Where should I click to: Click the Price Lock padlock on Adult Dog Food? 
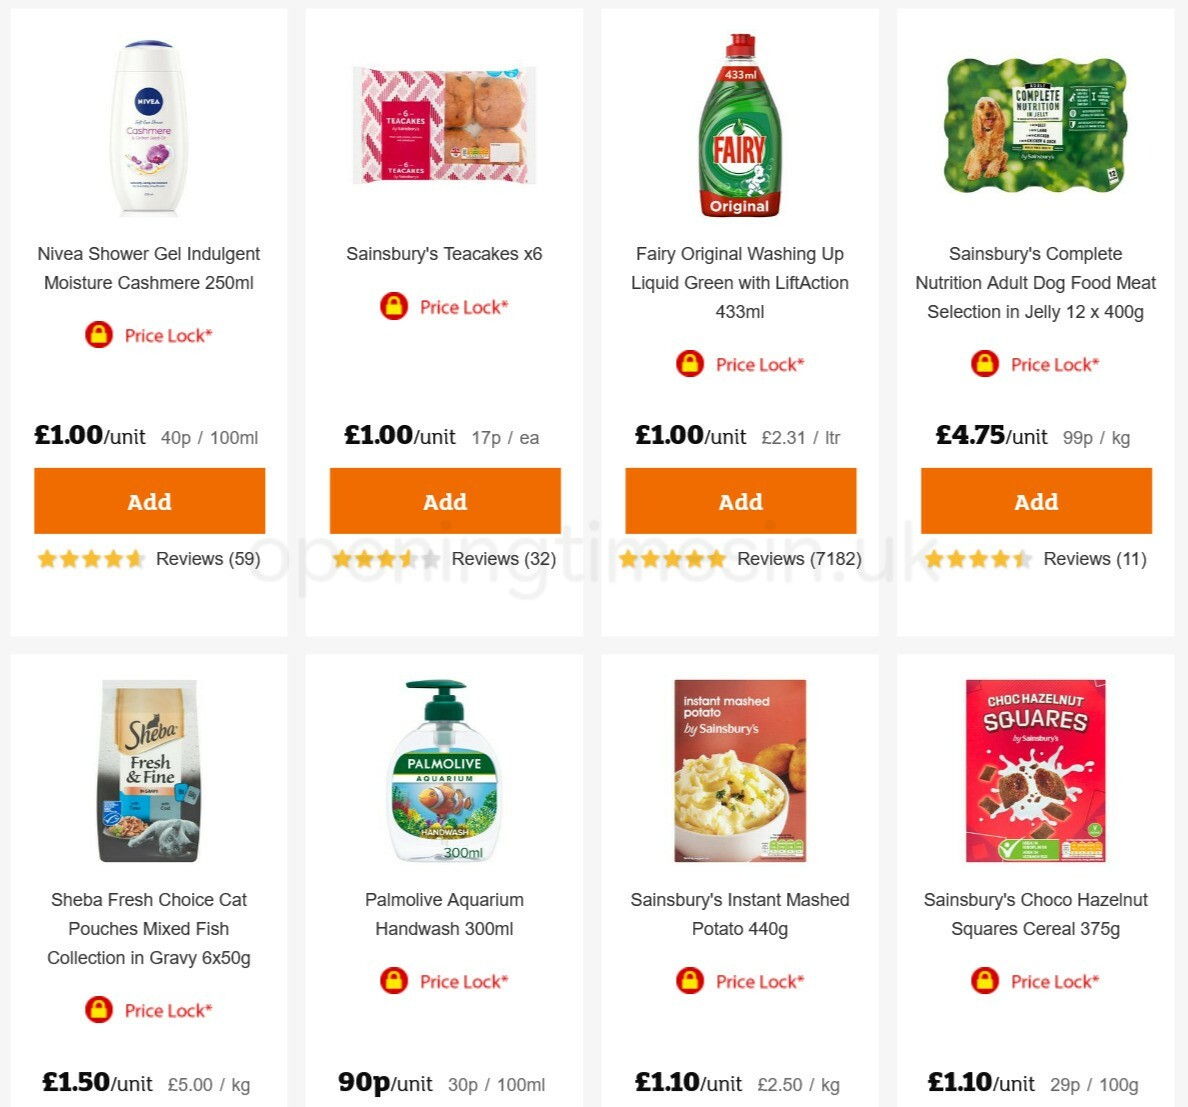click(x=984, y=364)
